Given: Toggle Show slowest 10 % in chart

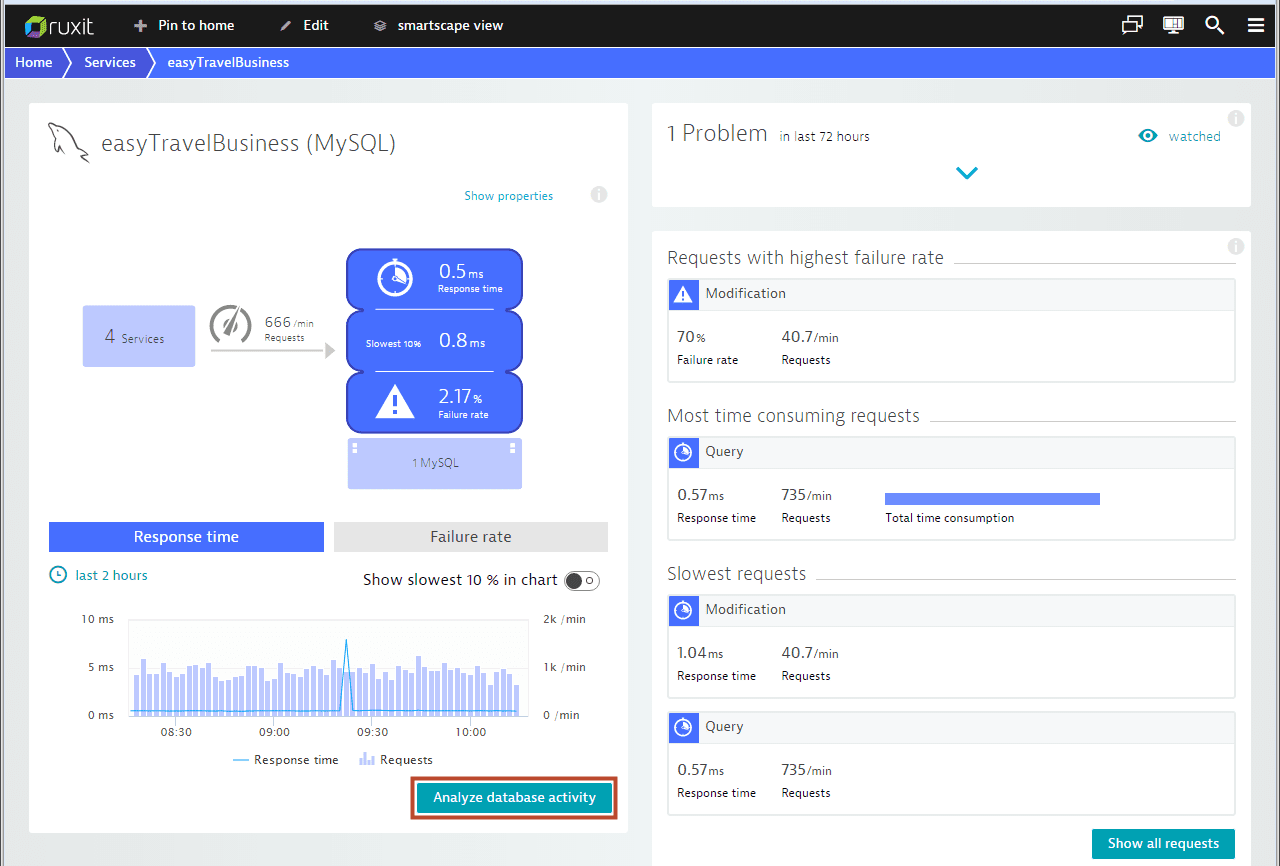Looking at the screenshot, I should click(582, 580).
